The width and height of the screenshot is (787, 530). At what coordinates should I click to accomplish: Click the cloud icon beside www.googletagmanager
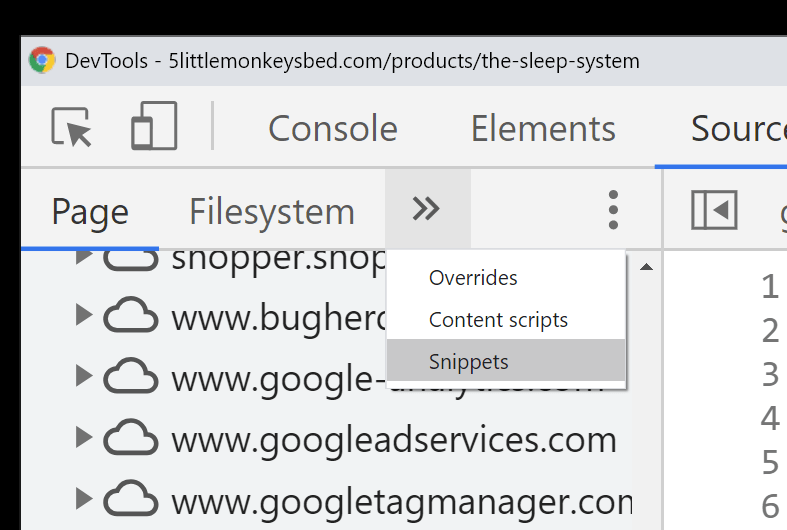131,499
